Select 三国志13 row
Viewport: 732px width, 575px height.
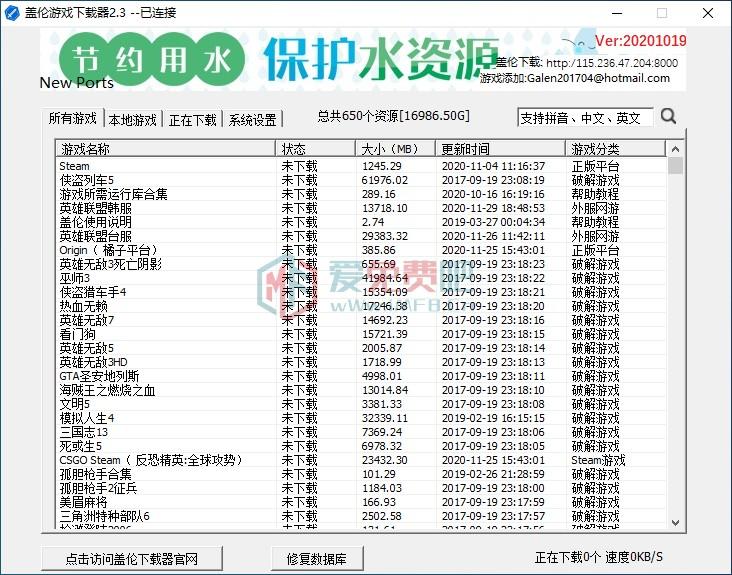coord(361,432)
